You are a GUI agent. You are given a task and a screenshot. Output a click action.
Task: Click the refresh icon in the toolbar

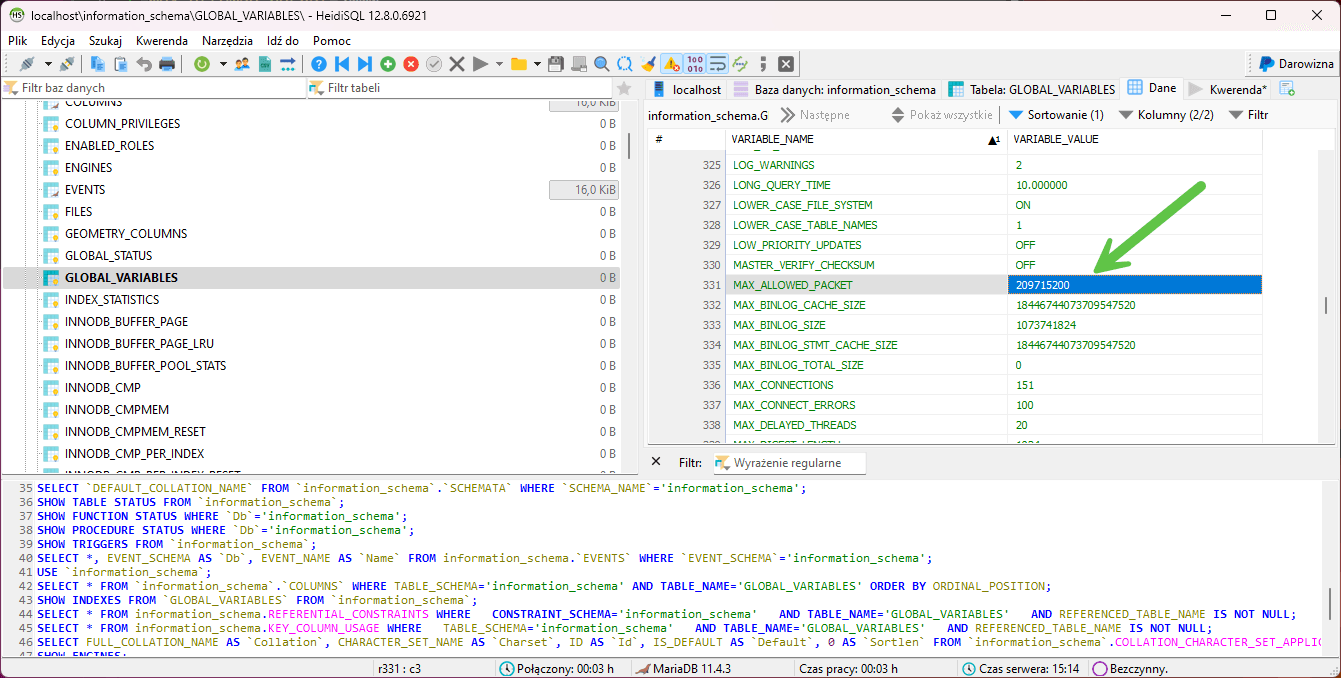tap(202, 64)
